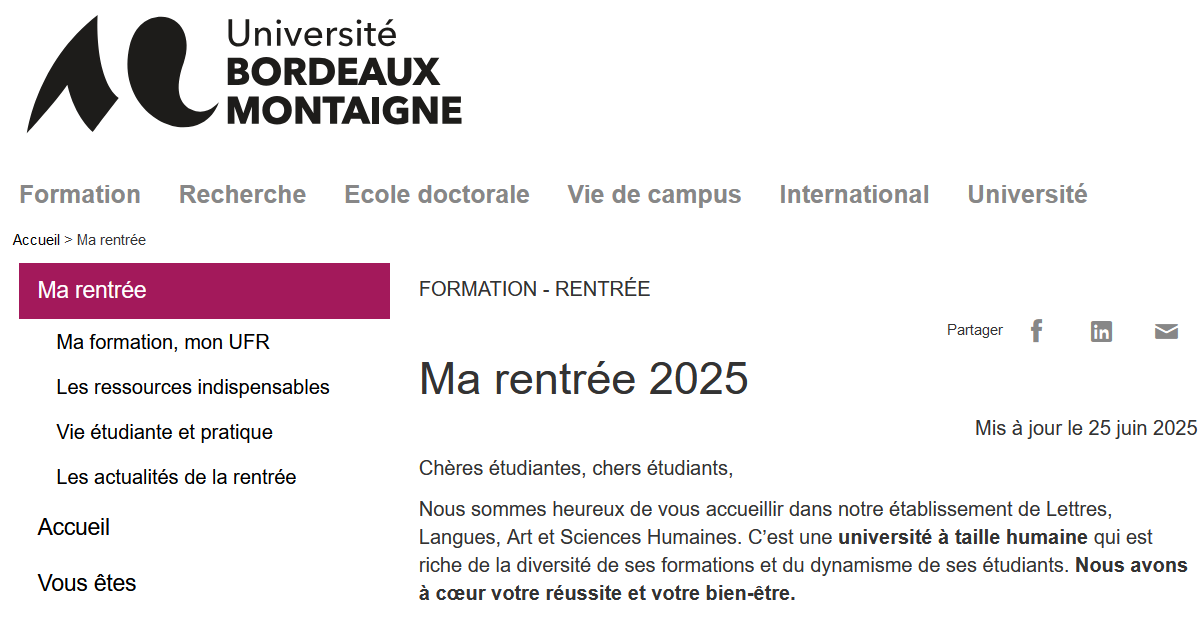Open the Ecole doctorale menu
The image size is (1198, 620).
pos(436,194)
